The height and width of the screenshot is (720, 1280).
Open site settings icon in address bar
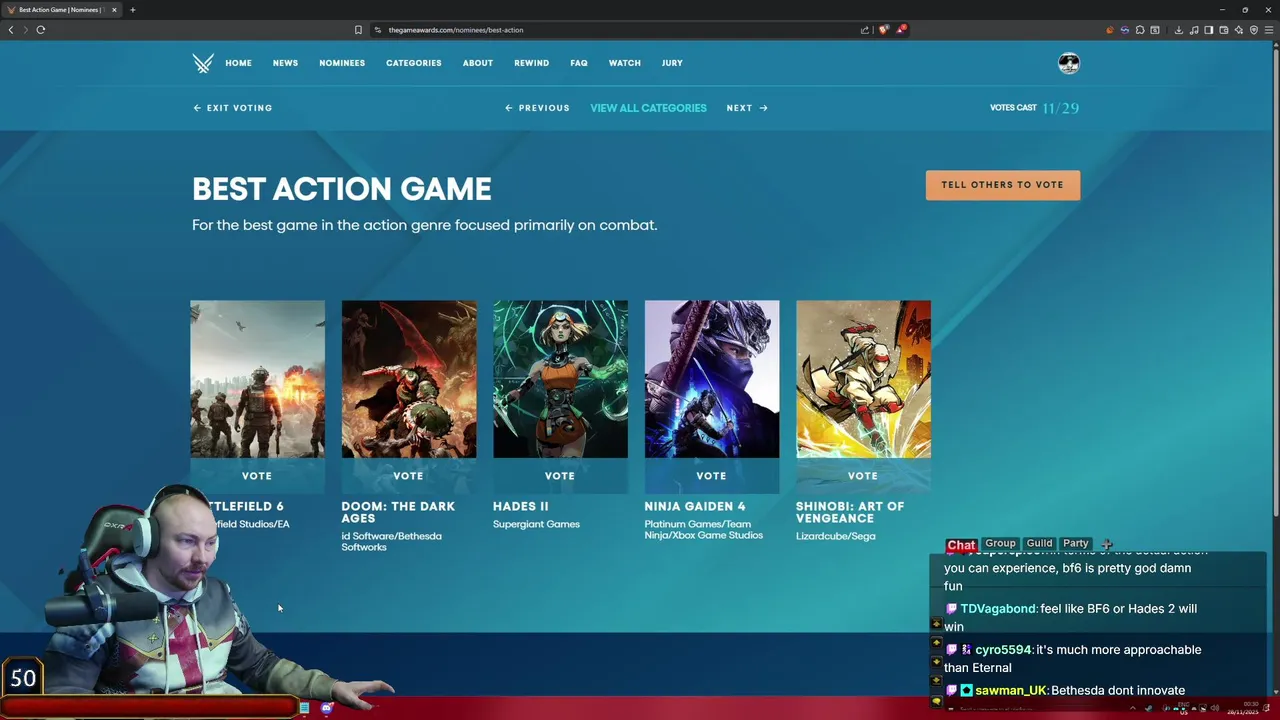point(378,30)
